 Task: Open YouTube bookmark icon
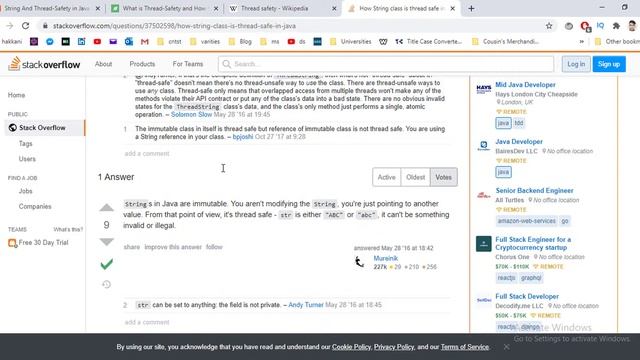pyautogui.click(x=97, y=42)
